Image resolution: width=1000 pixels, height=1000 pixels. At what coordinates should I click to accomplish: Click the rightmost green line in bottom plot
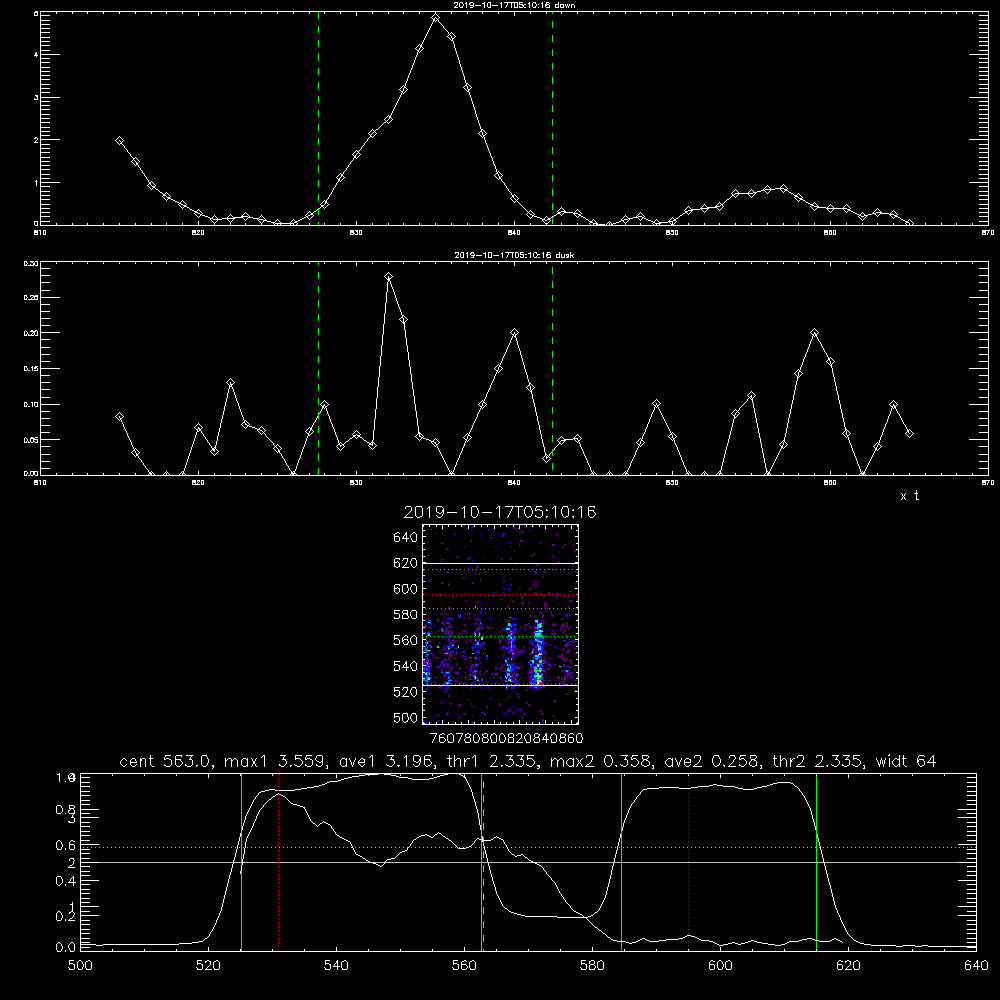click(816, 862)
